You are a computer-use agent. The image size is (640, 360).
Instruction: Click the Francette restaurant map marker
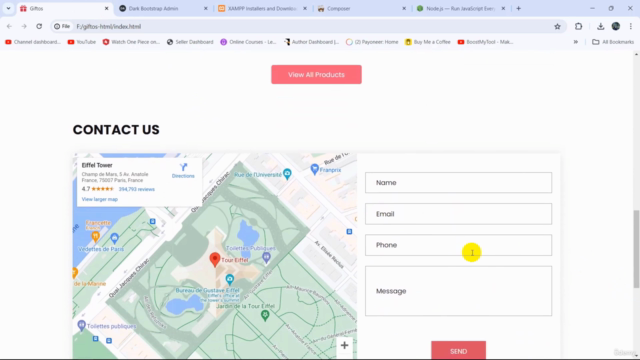pyautogui.click(x=96, y=236)
